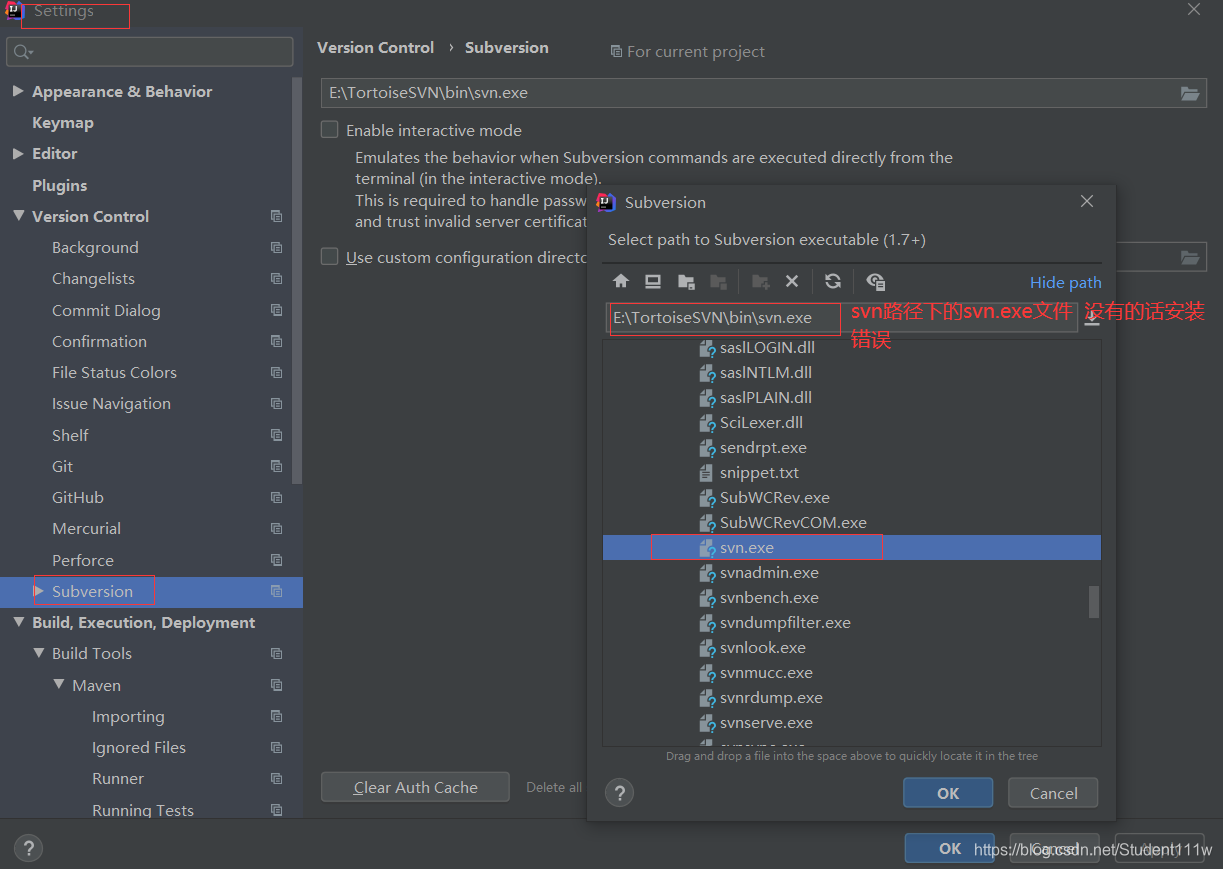
Task: Select saslLOGIN.dll in file list
Action: coord(767,347)
